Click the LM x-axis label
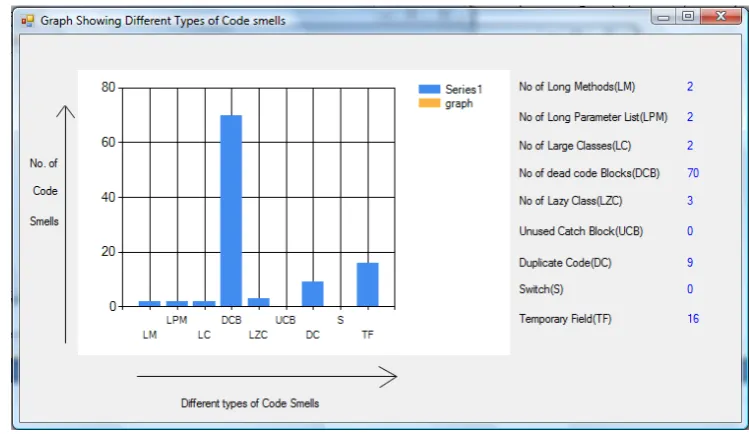Viewport: 749px width, 434px height. [150, 335]
